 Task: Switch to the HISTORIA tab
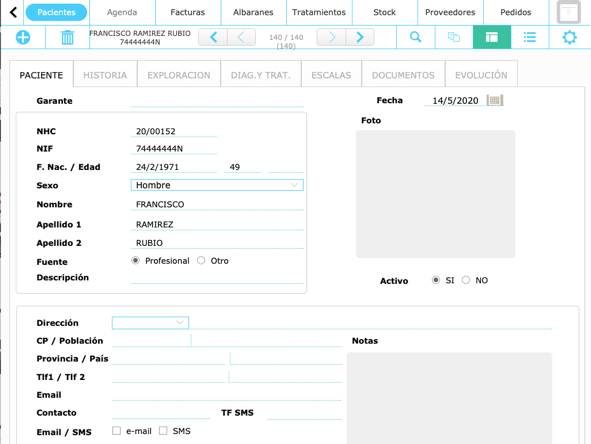pos(105,75)
